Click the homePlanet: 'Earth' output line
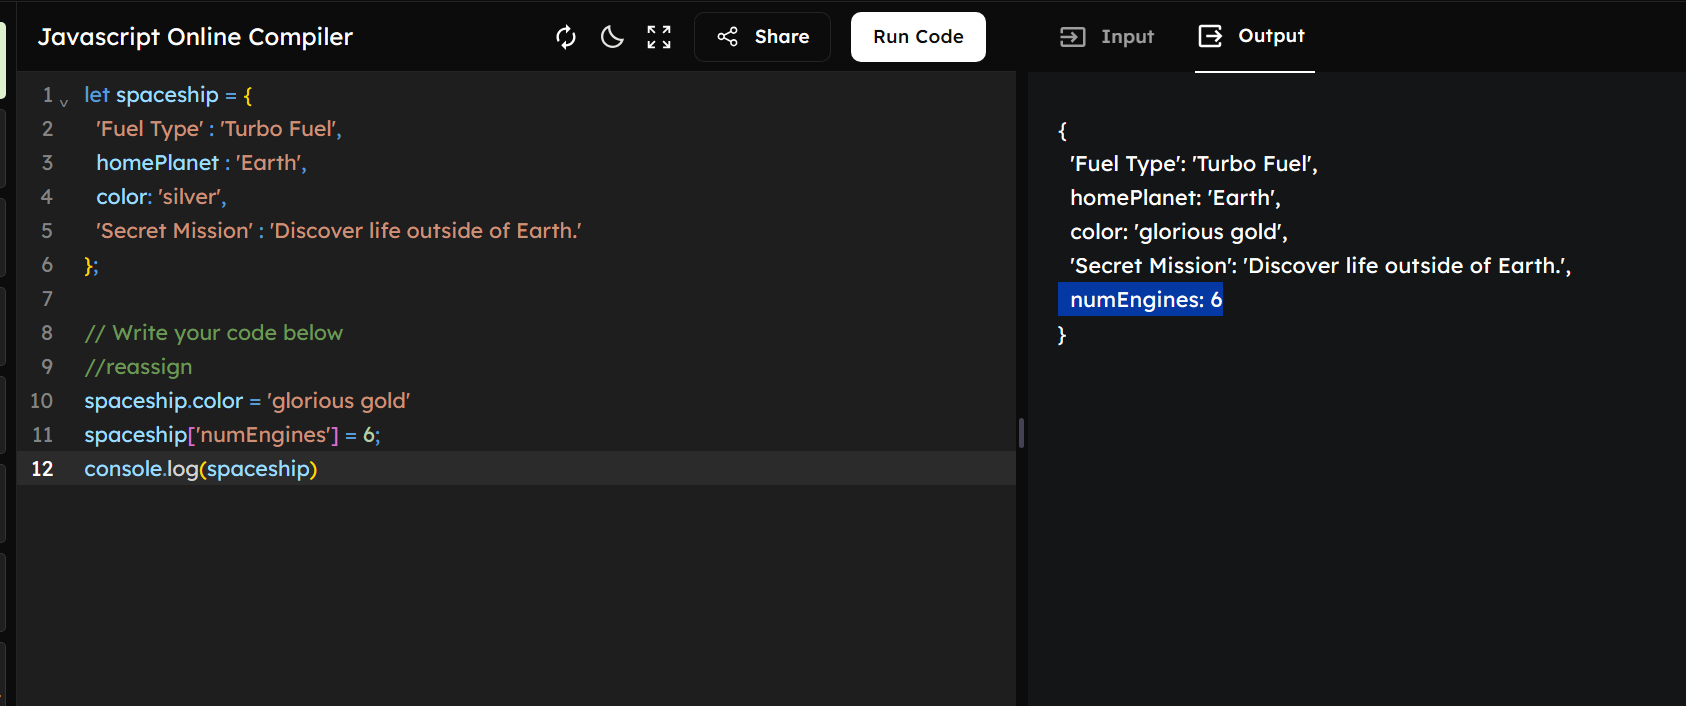1686x706 pixels. click(1174, 198)
